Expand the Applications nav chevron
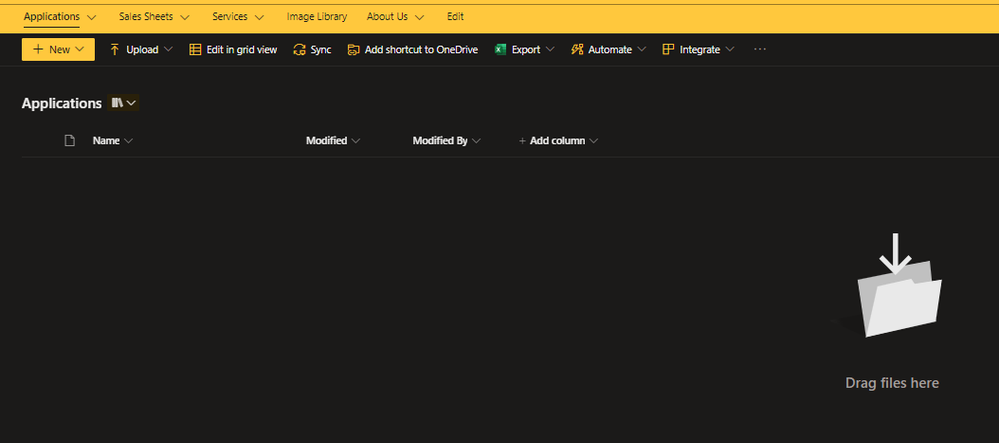 (91, 17)
